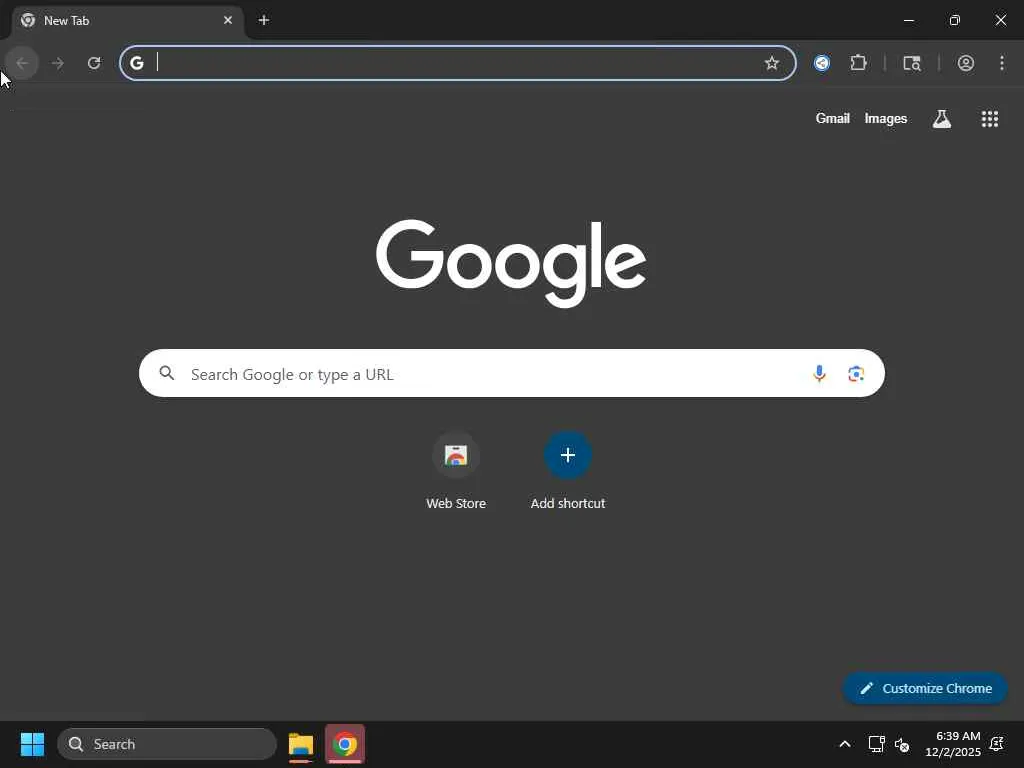The width and height of the screenshot is (1024, 768).
Task: Show hidden system tray icons chevron
Action: pyautogui.click(x=844, y=744)
